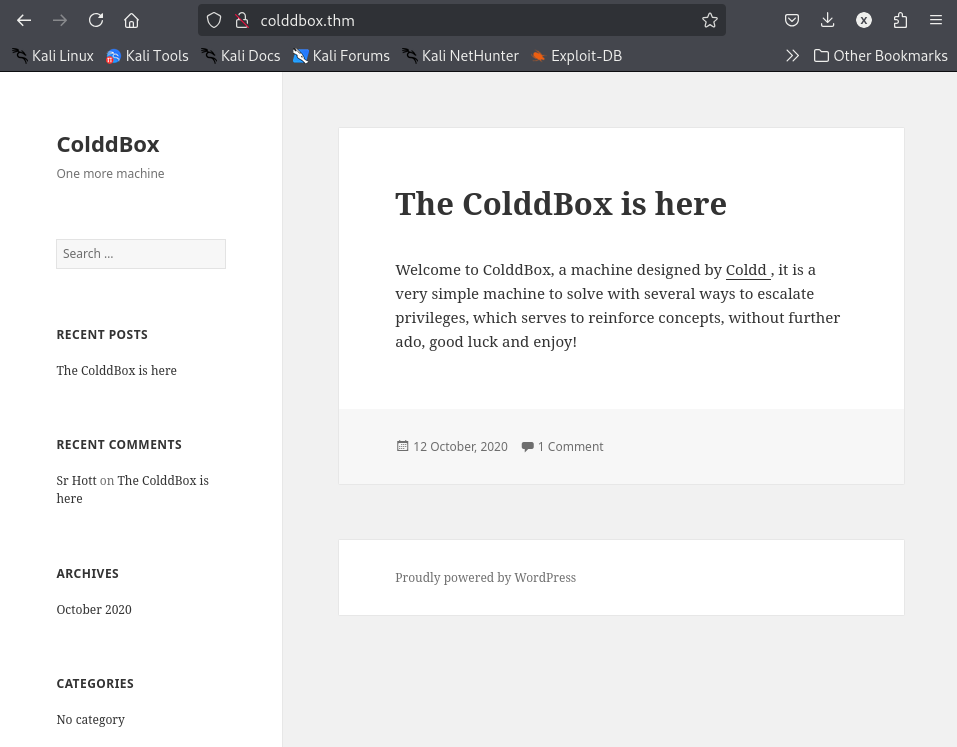Open recent post 'The ColddBox is here'
Viewport: 957px width, 747px height.
click(x=117, y=370)
